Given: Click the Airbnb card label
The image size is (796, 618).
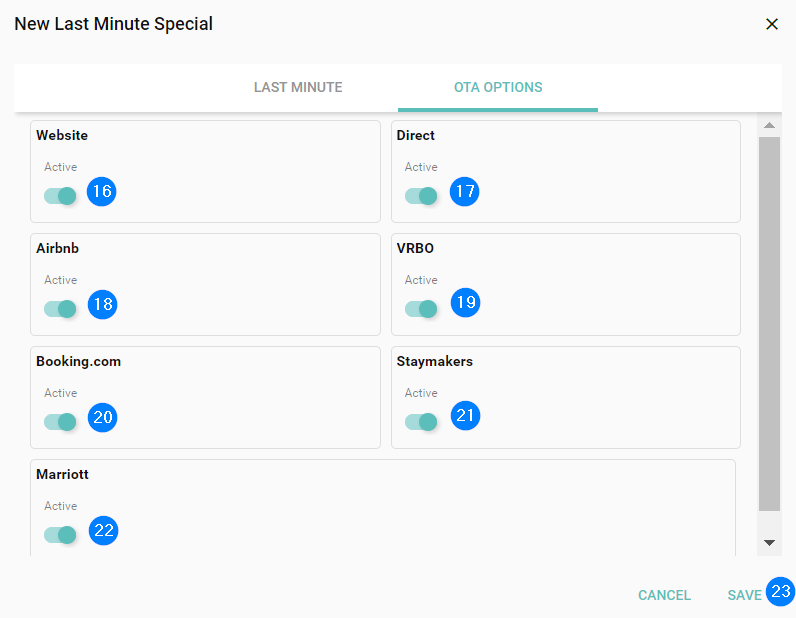Looking at the screenshot, I should [58, 248].
